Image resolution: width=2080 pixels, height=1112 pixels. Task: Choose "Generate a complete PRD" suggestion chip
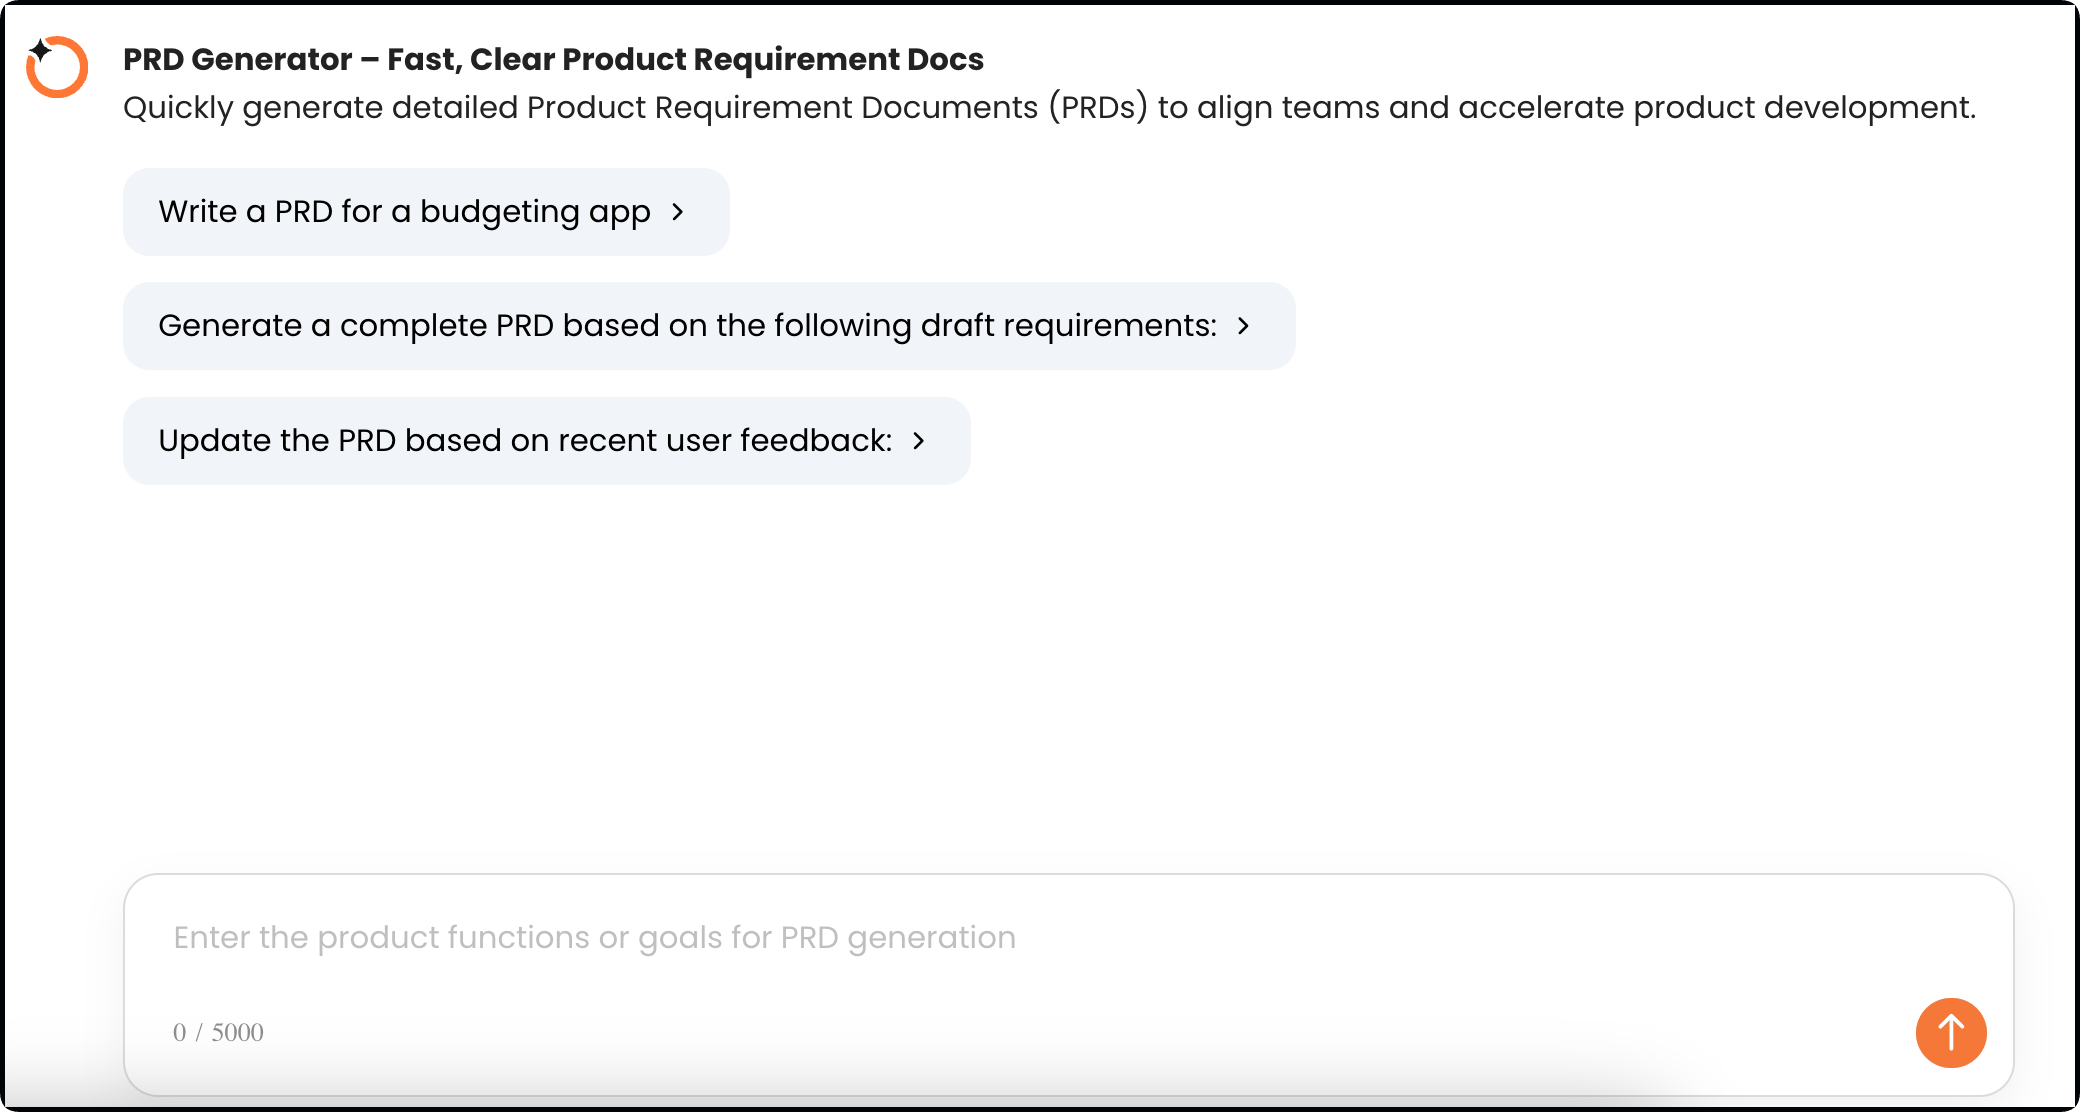pos(709,326)
